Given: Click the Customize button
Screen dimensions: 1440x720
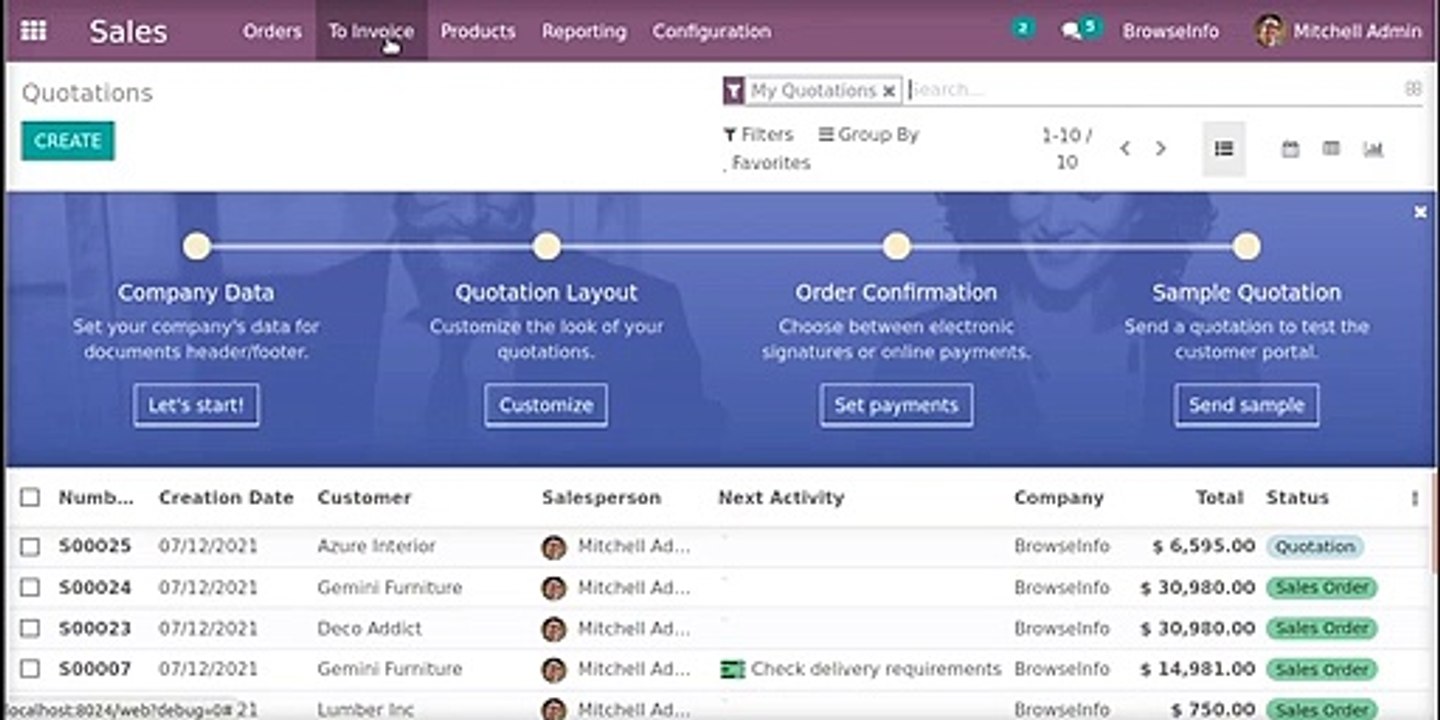Looking at the screenshot, I should [546, 405].
